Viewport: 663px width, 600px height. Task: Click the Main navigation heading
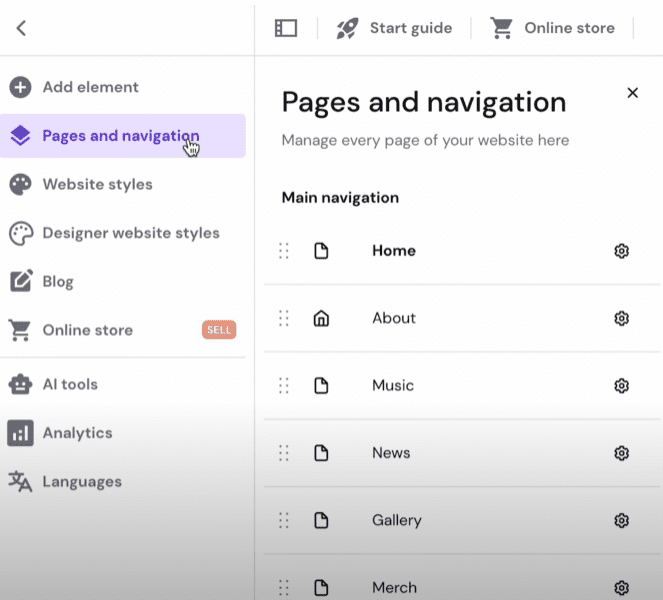tap(340, 198)
